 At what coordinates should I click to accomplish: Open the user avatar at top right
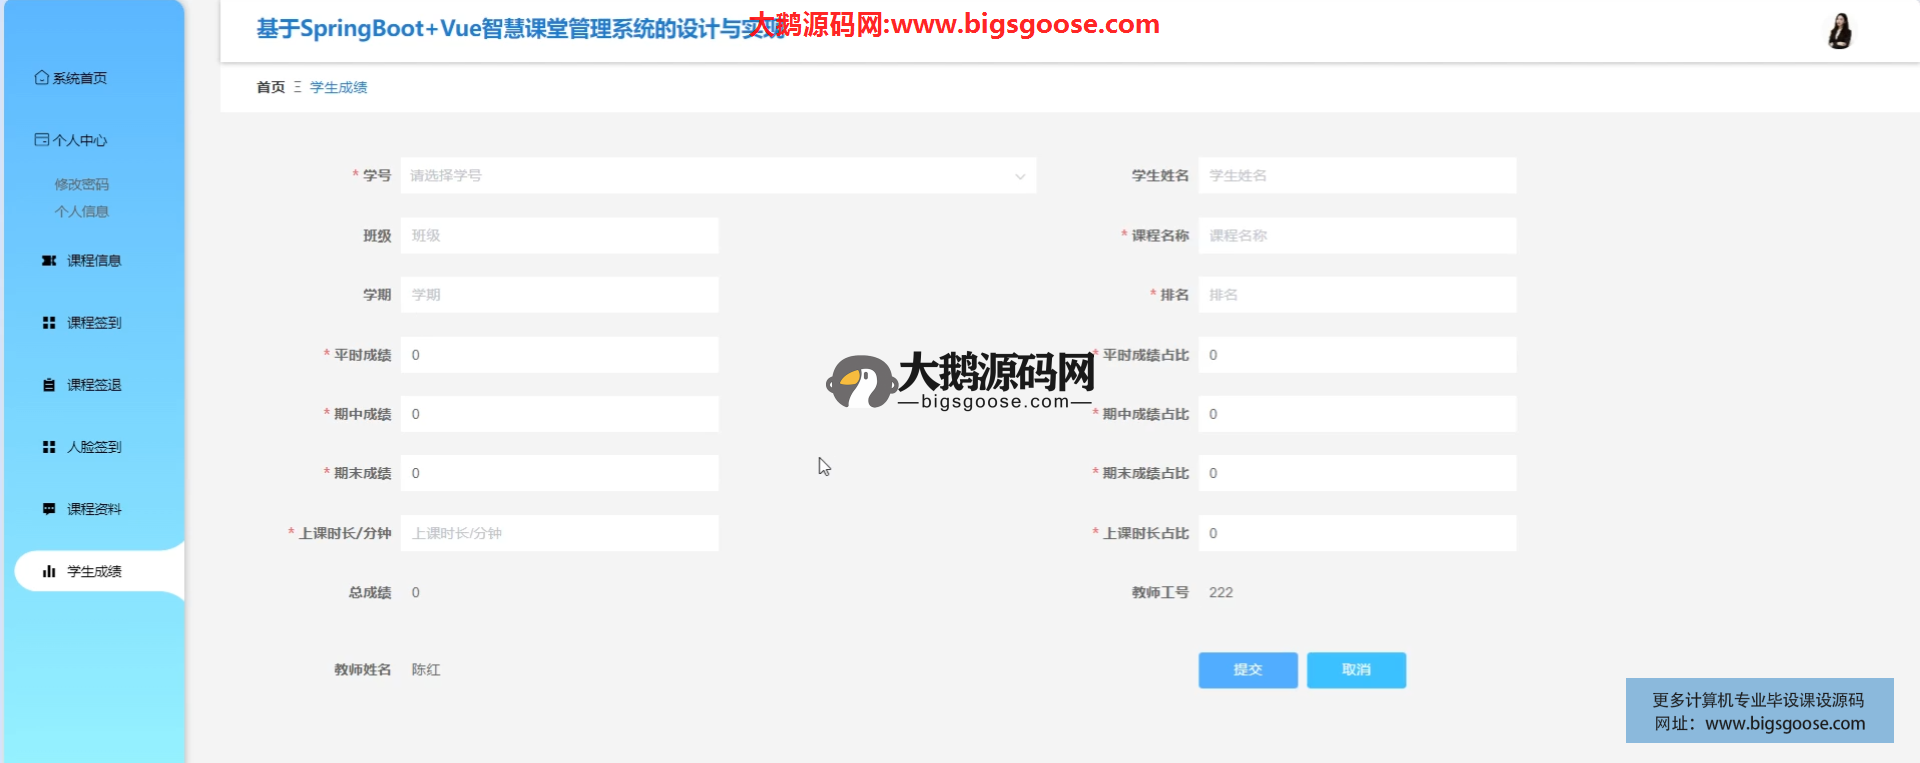click(x=1839, y=31)
